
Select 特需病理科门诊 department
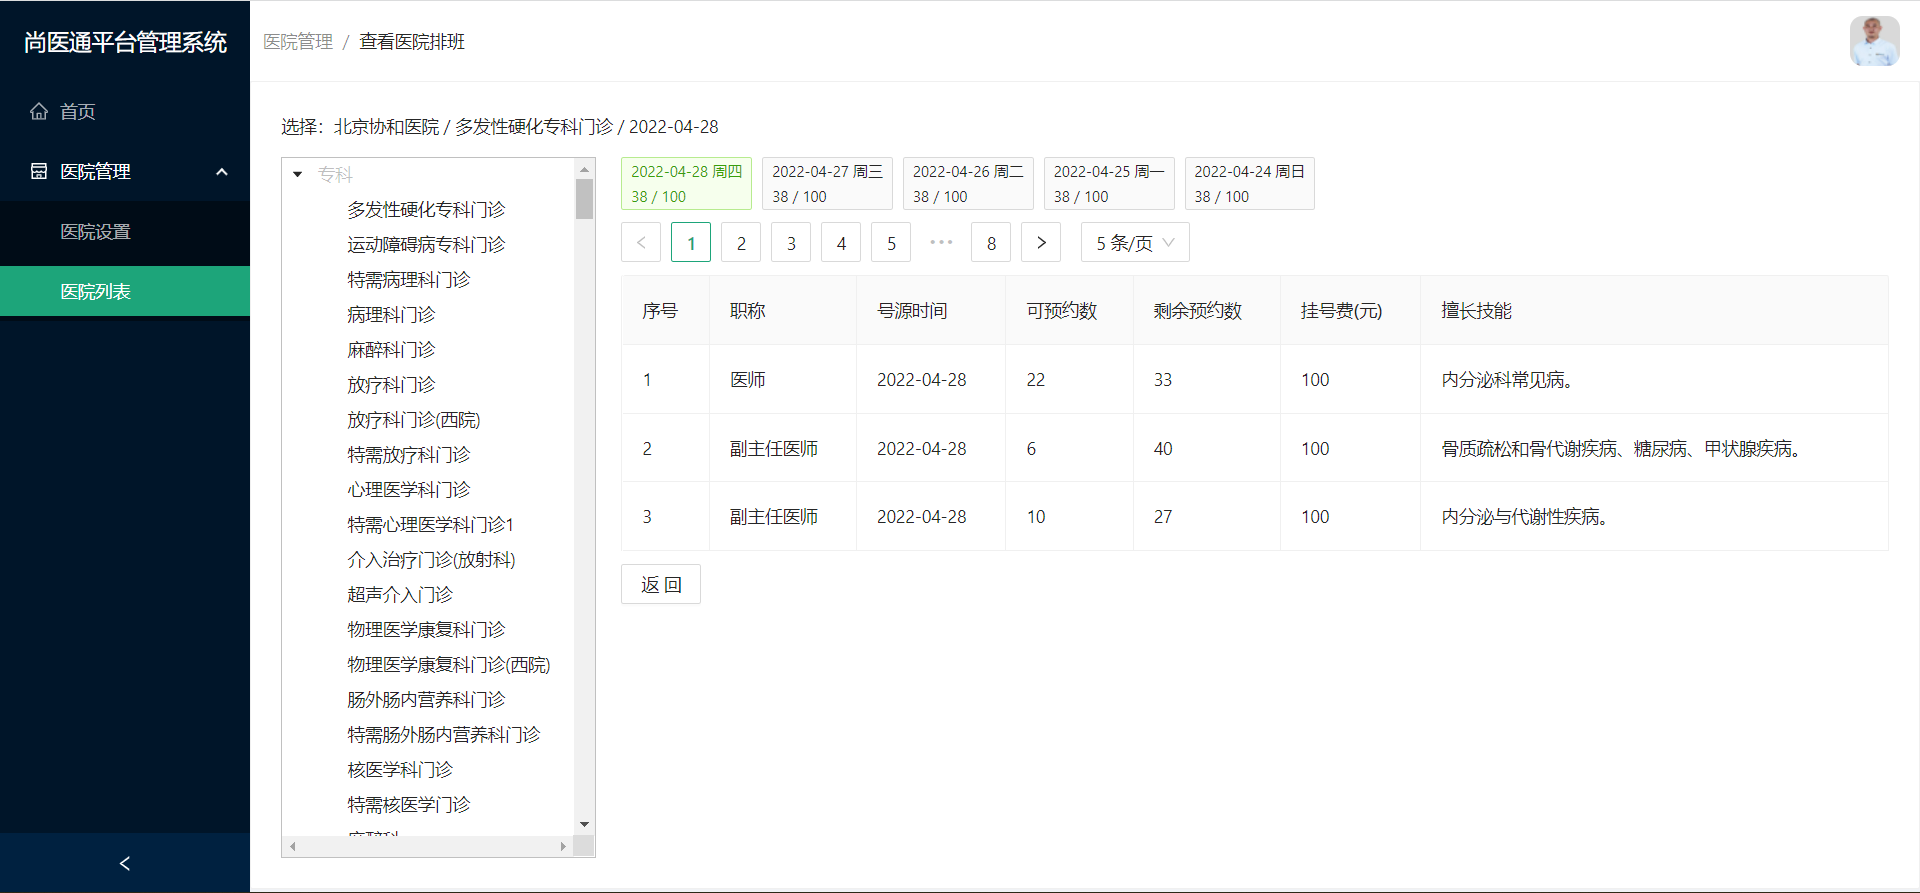408,279
